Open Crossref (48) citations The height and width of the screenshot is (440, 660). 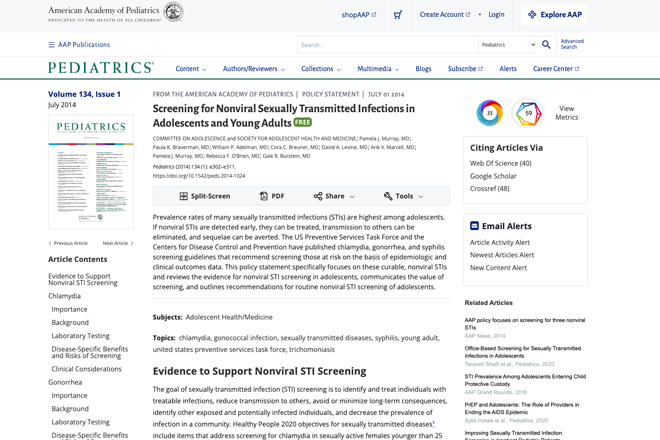tap(490, 189)
